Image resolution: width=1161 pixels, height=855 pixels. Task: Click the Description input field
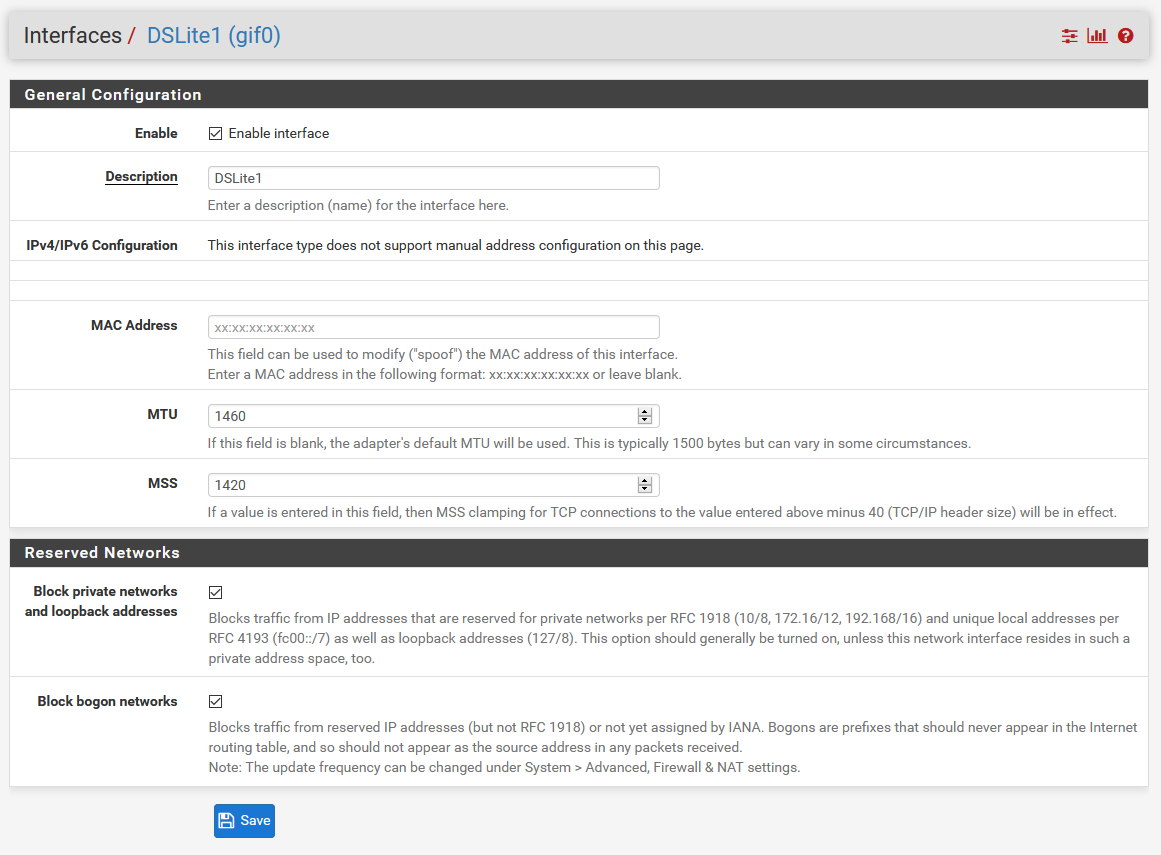(433, 178)
